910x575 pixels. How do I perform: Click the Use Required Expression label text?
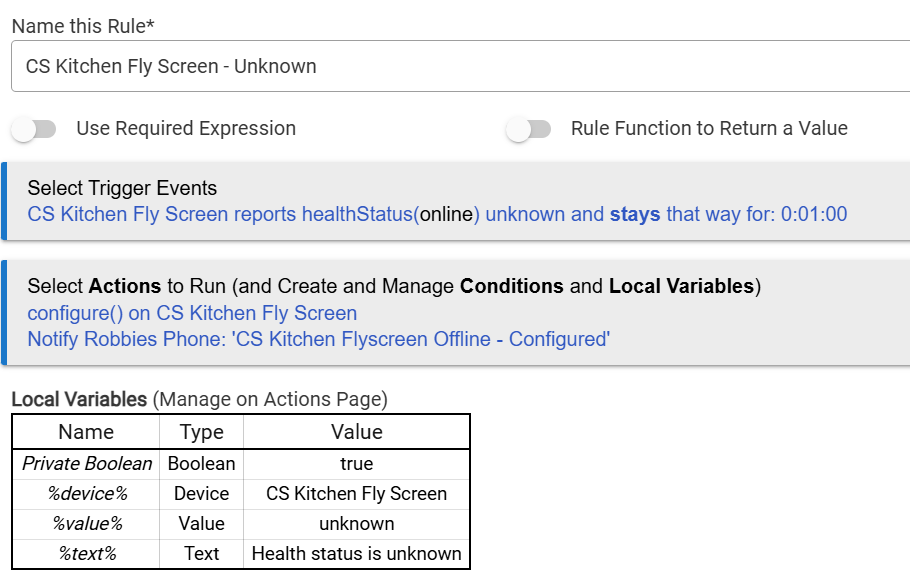[x=186, y=128]
